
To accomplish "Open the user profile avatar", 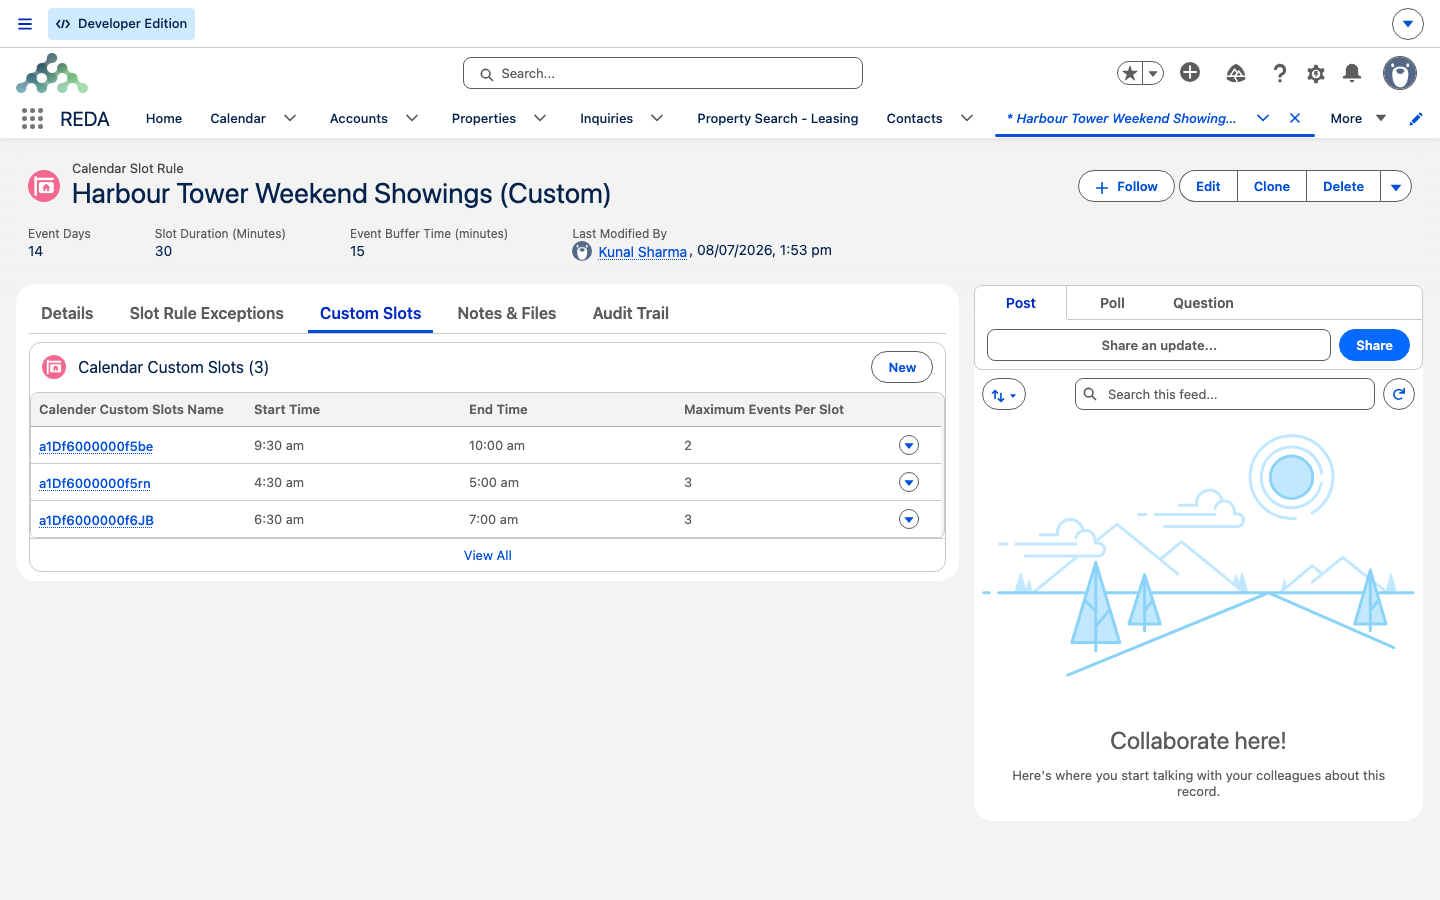I will coord(1400,73).
